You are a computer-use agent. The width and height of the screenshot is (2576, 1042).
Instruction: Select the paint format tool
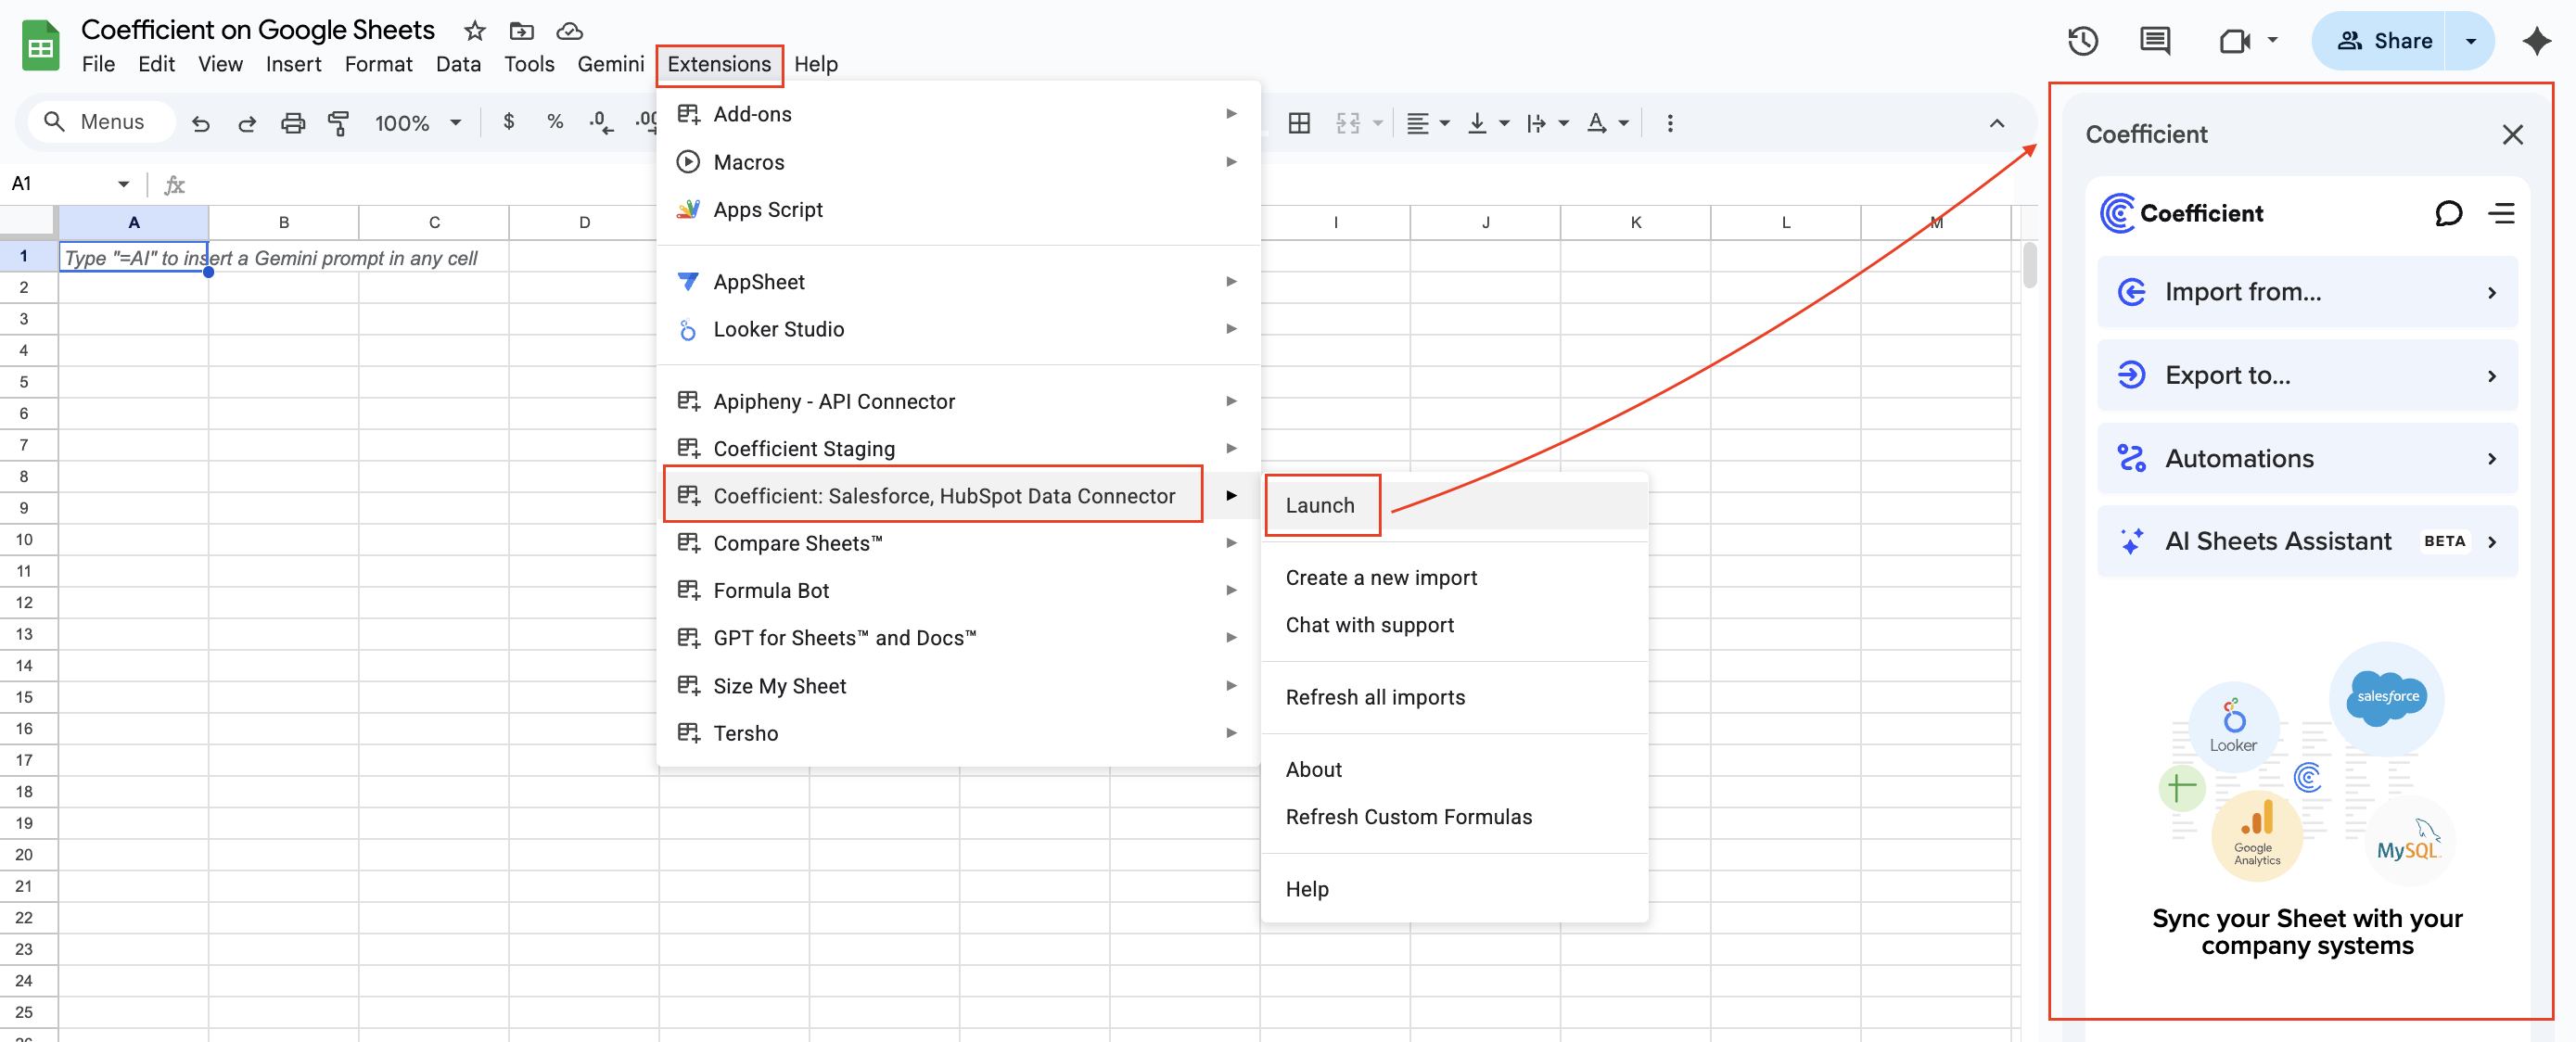click(338, 123)
